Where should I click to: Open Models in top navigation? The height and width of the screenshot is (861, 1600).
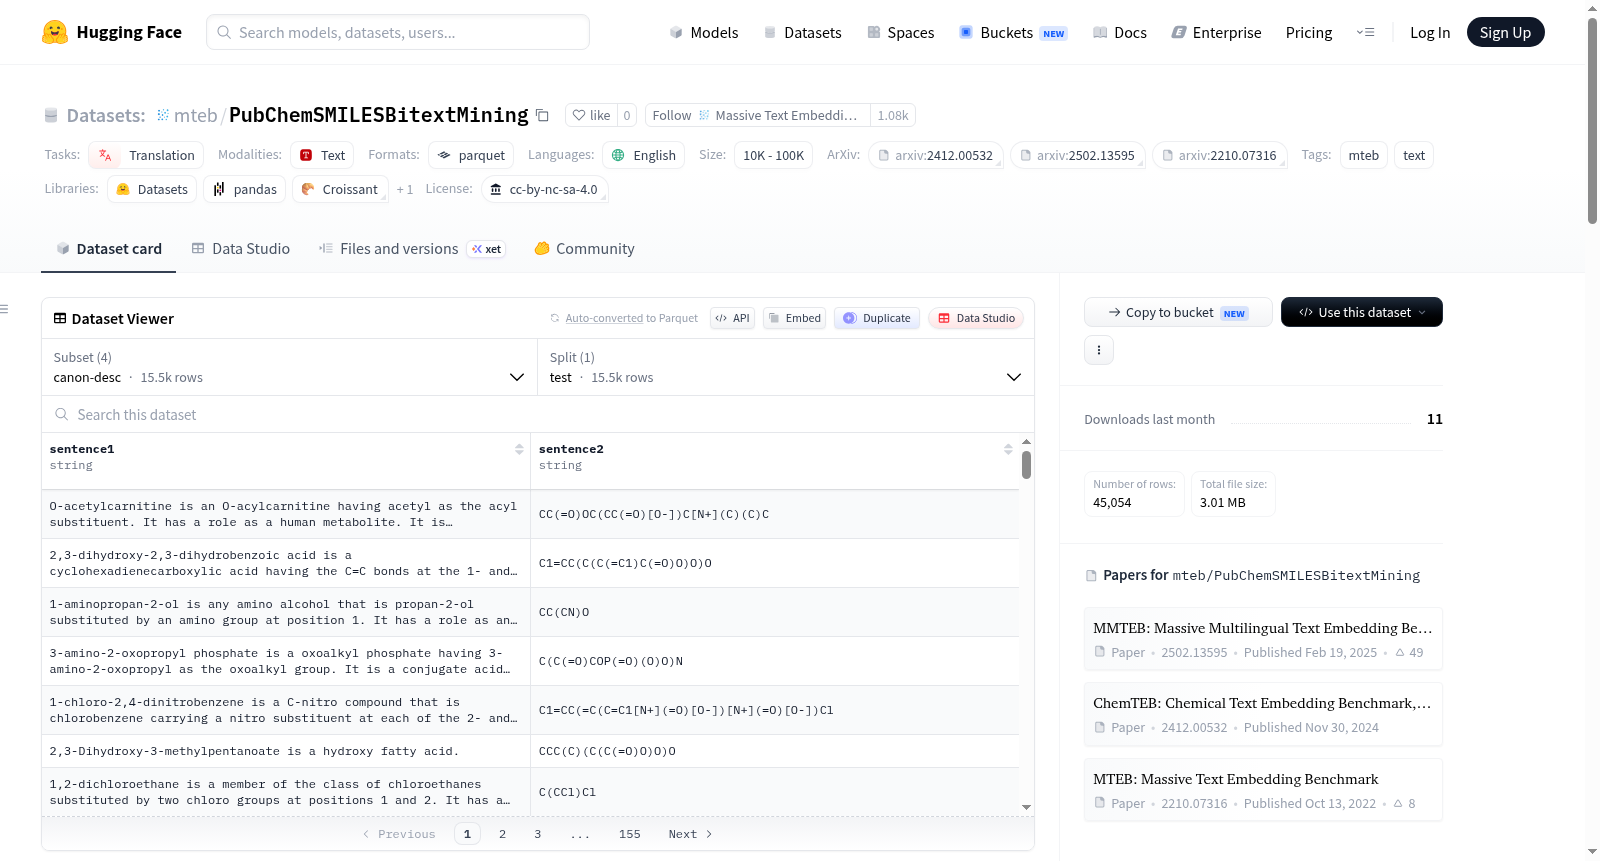[704, 32]
